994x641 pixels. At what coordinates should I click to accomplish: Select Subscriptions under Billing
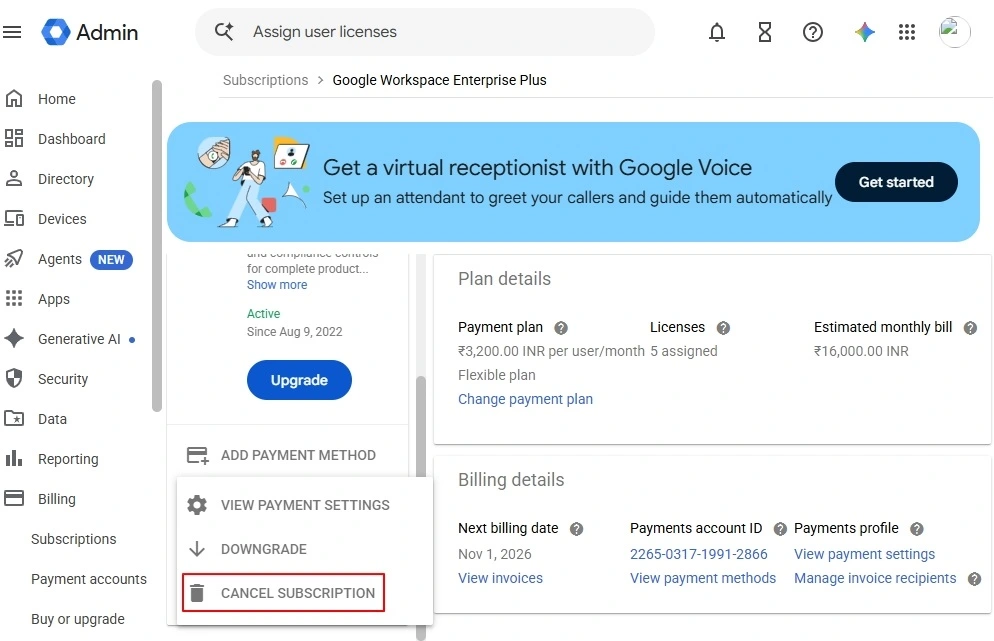[x=74, y=539]
